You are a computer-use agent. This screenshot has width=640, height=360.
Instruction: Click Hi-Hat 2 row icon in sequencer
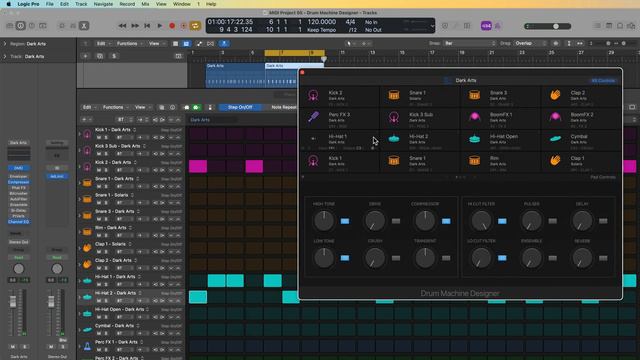point(87,297)
